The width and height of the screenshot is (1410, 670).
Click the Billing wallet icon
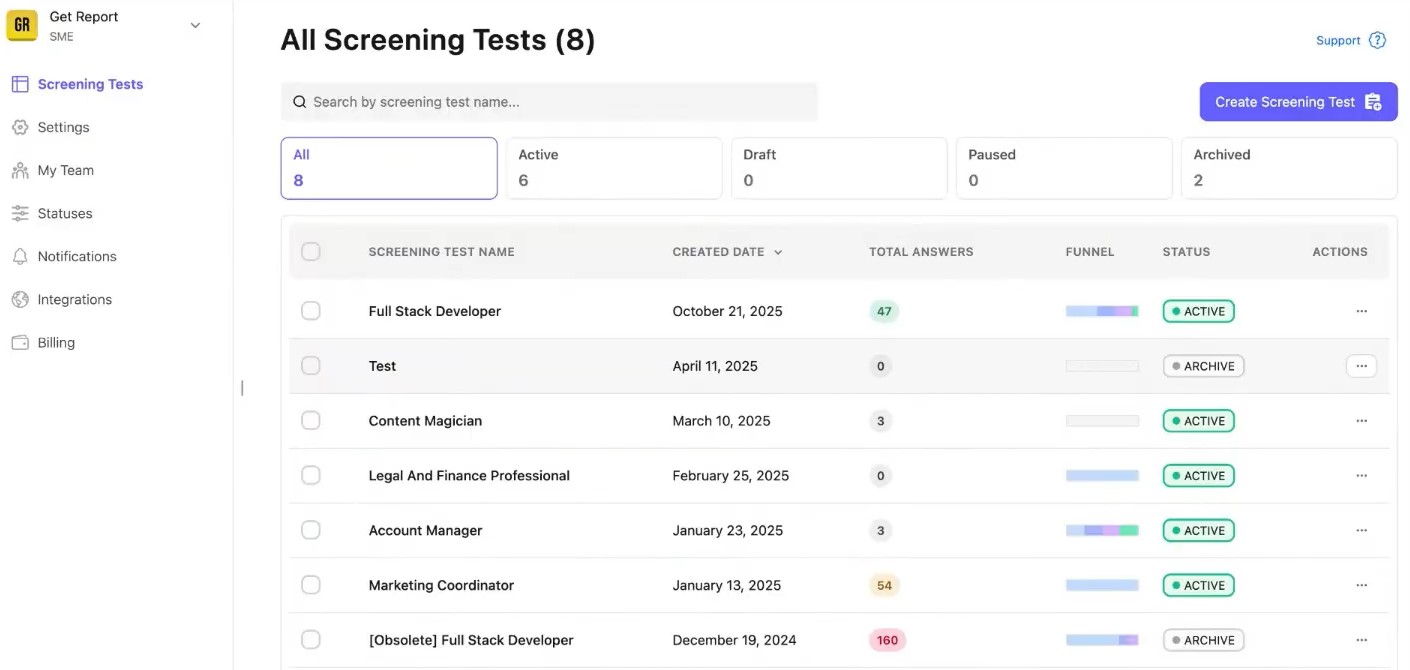click(x=20, y=342)
